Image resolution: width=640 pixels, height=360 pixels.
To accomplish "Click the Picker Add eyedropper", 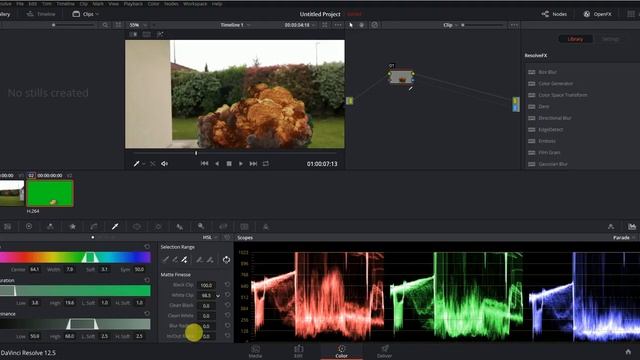I will [185, 260].
